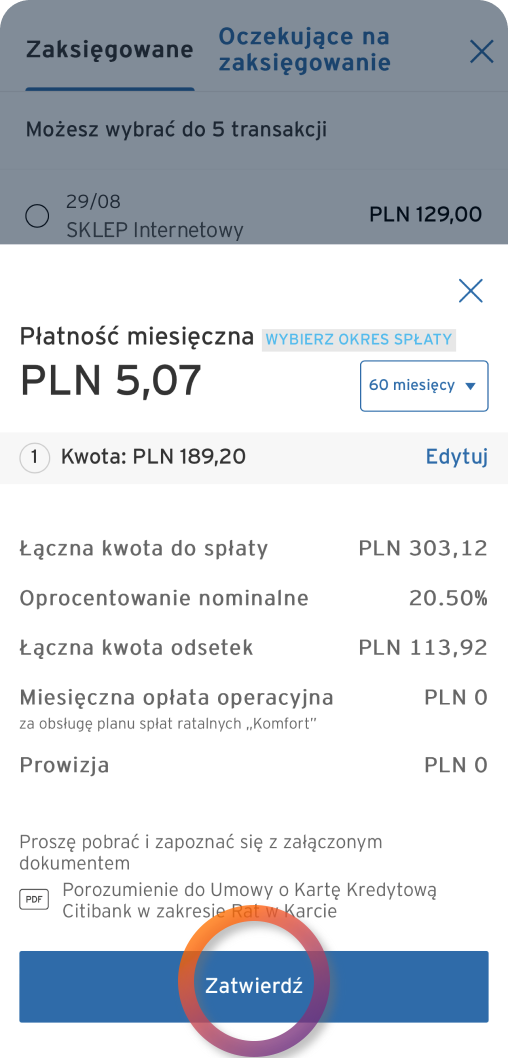Viewport: 508px width, 1058px height.
Task: Tap the WYBIERZ OKRES SPŁATY label
Action: tap(359, 339)
